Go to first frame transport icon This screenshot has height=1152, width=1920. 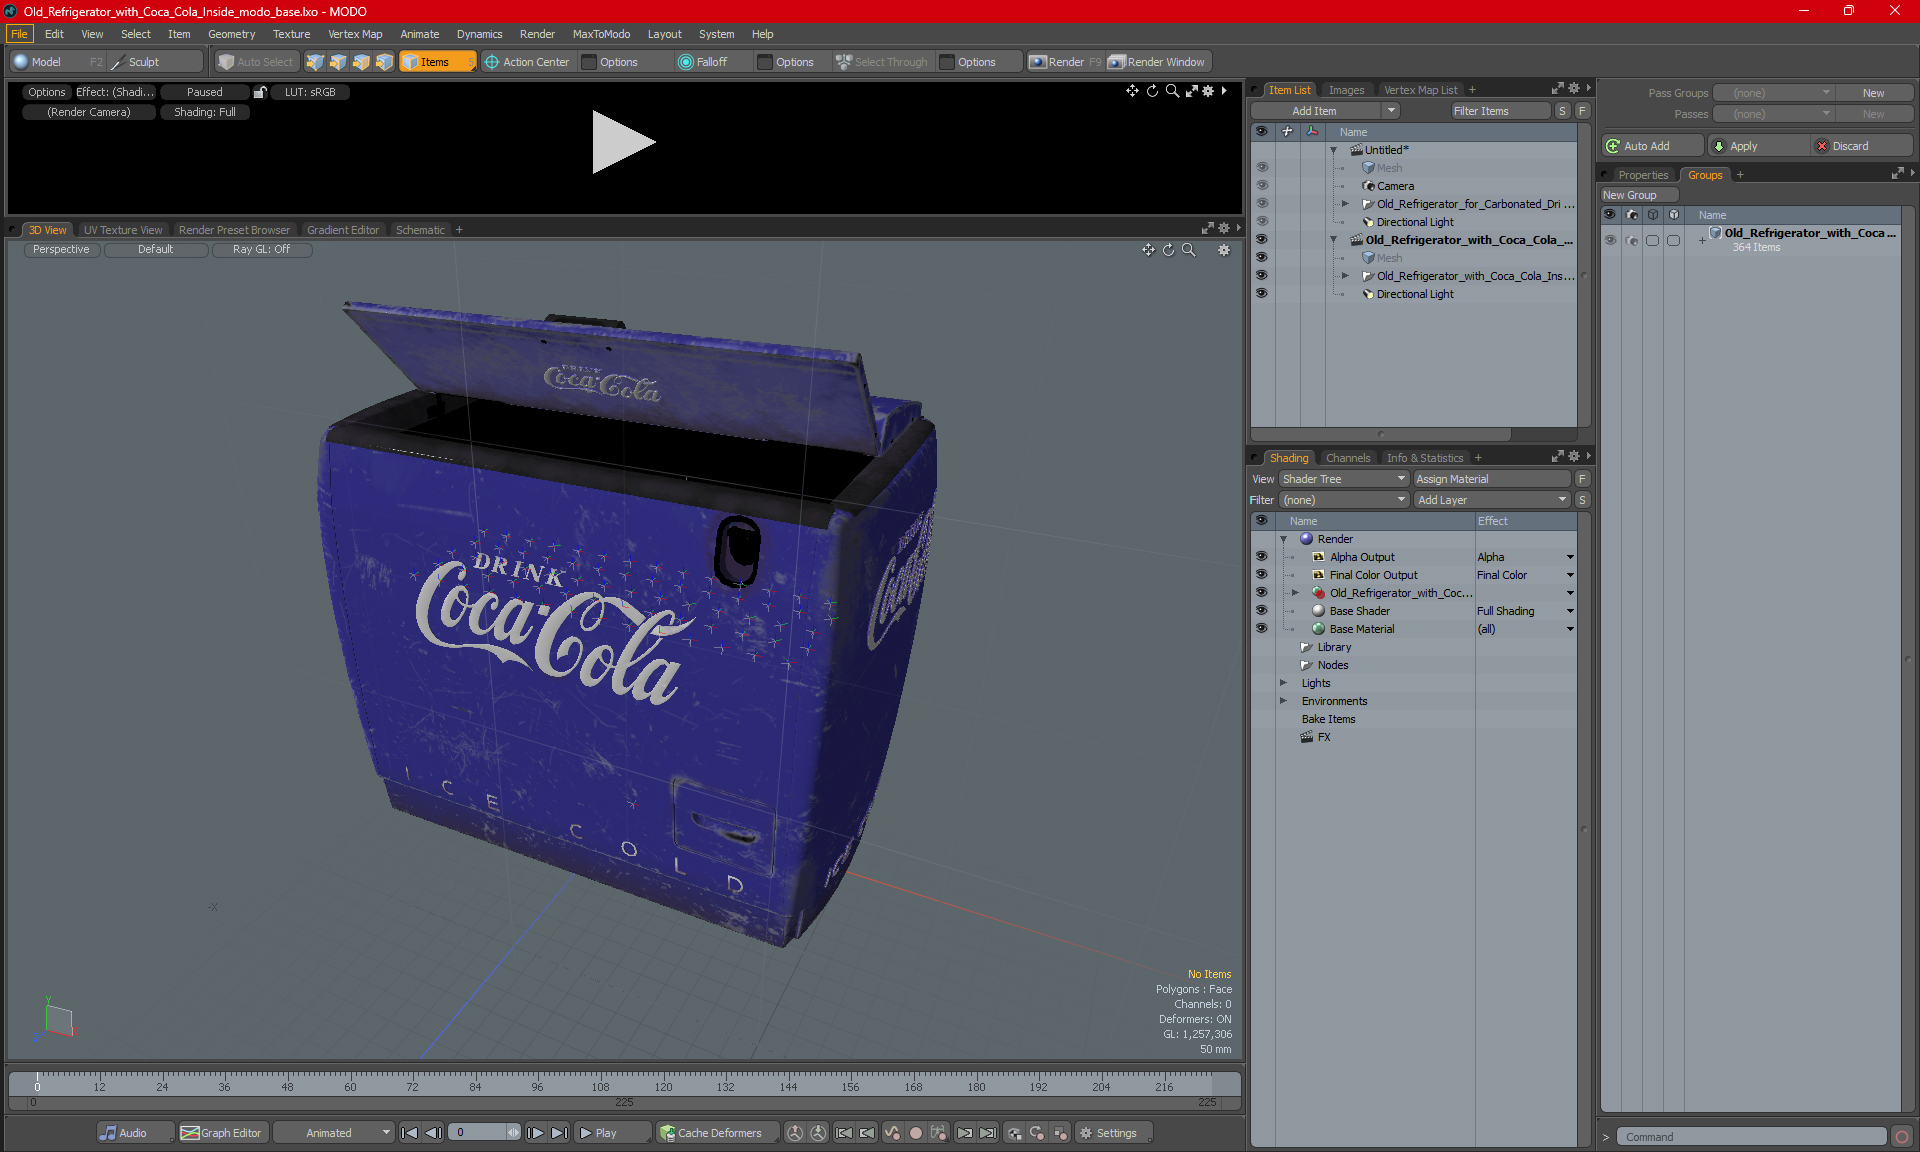coord(410,1133)
